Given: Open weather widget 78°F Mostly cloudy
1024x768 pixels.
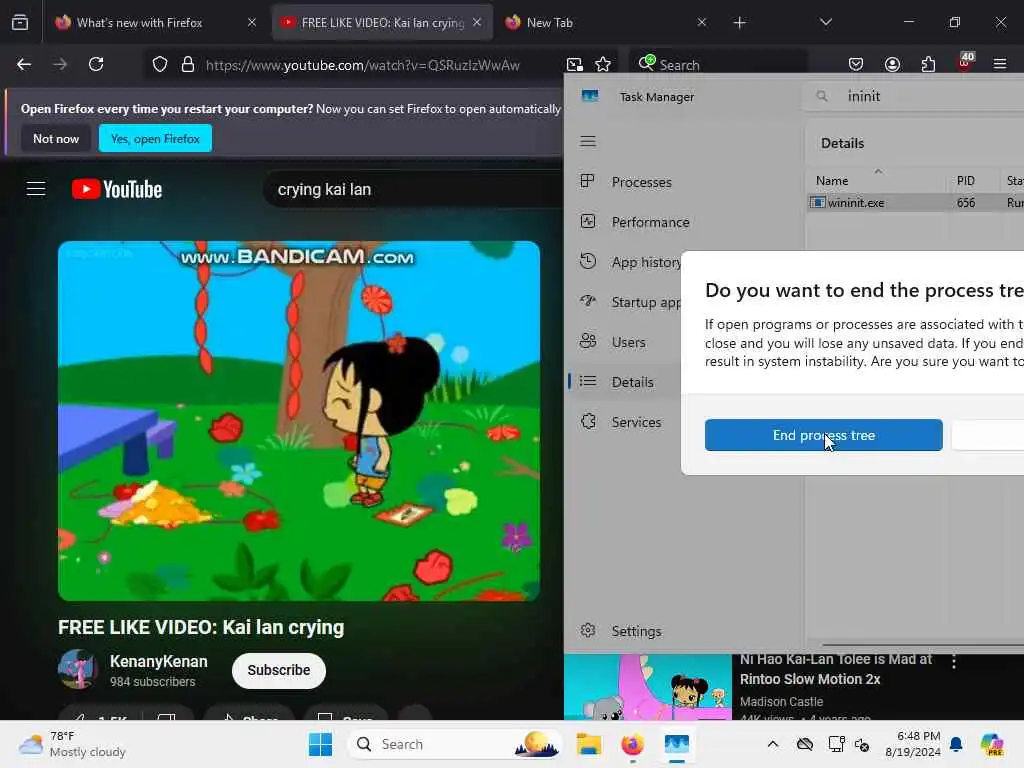Looking at the screenshot, I should pos(73,744).
